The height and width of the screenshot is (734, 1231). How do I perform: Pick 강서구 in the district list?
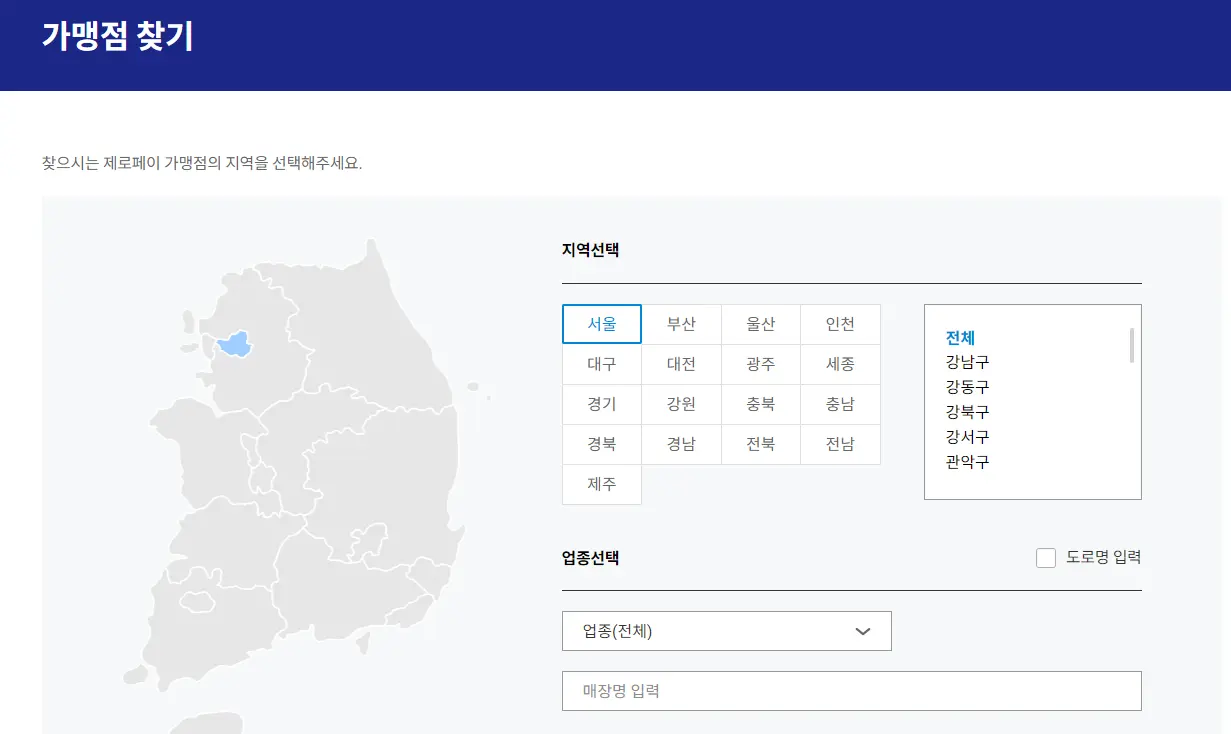pos(967,437)
